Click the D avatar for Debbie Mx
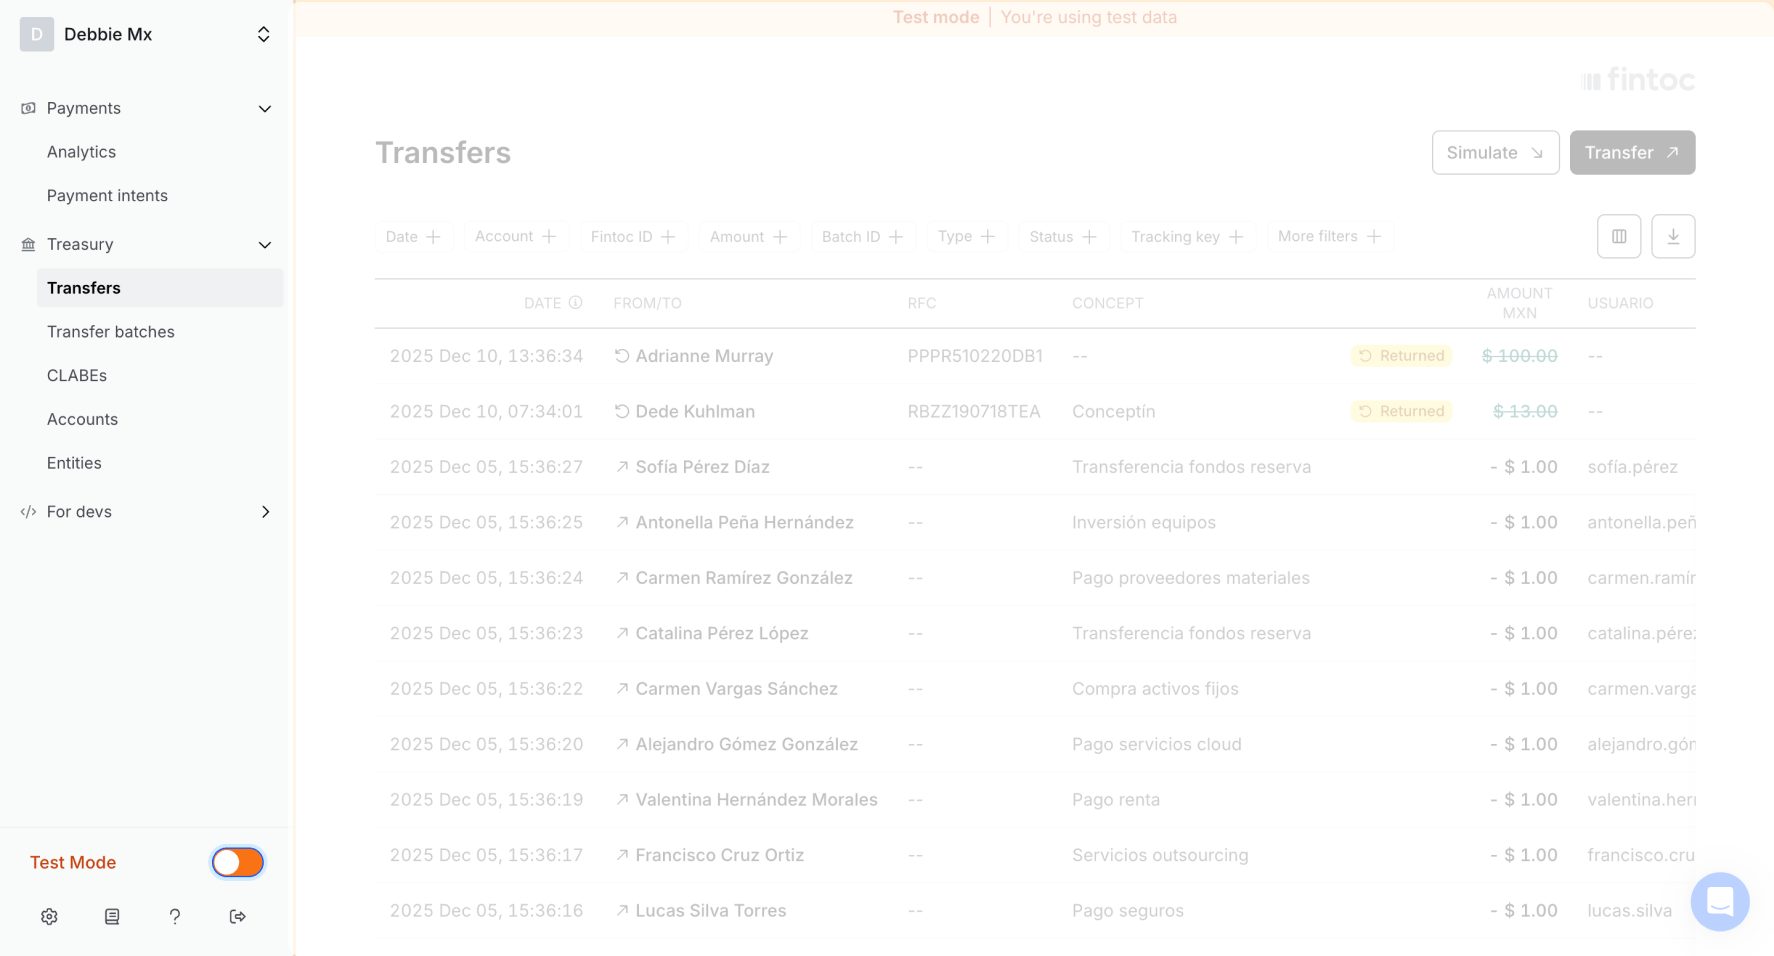 pyautogui.click(x=37, y=34)
